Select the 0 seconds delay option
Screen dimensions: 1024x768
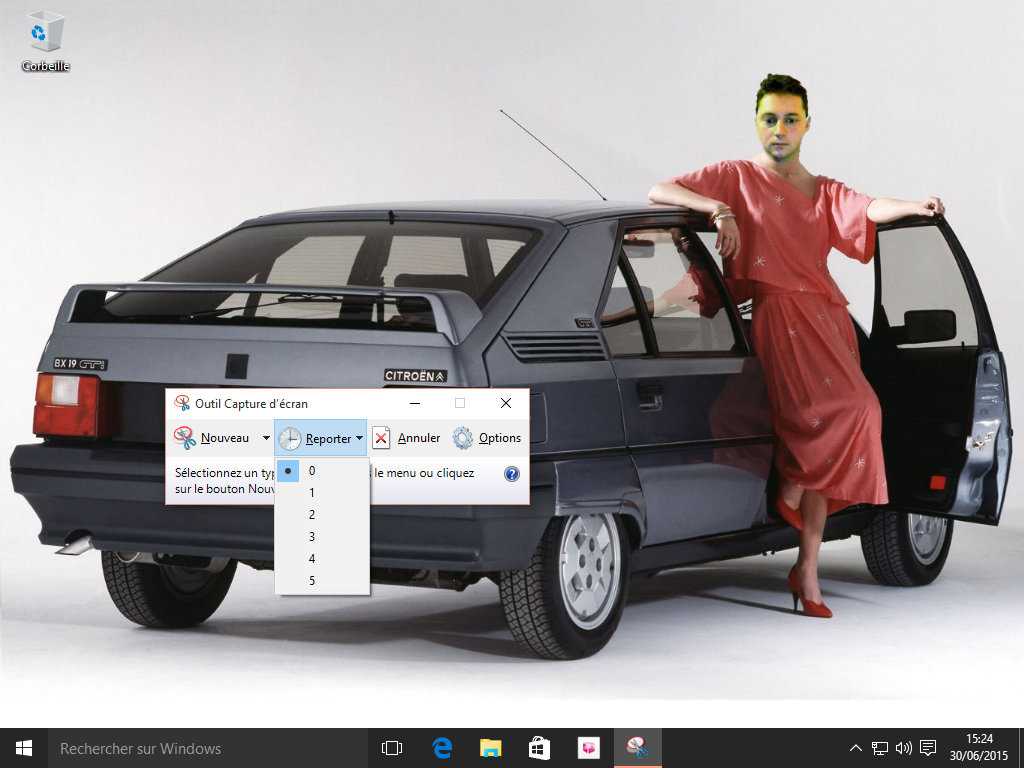coord(312,470)
